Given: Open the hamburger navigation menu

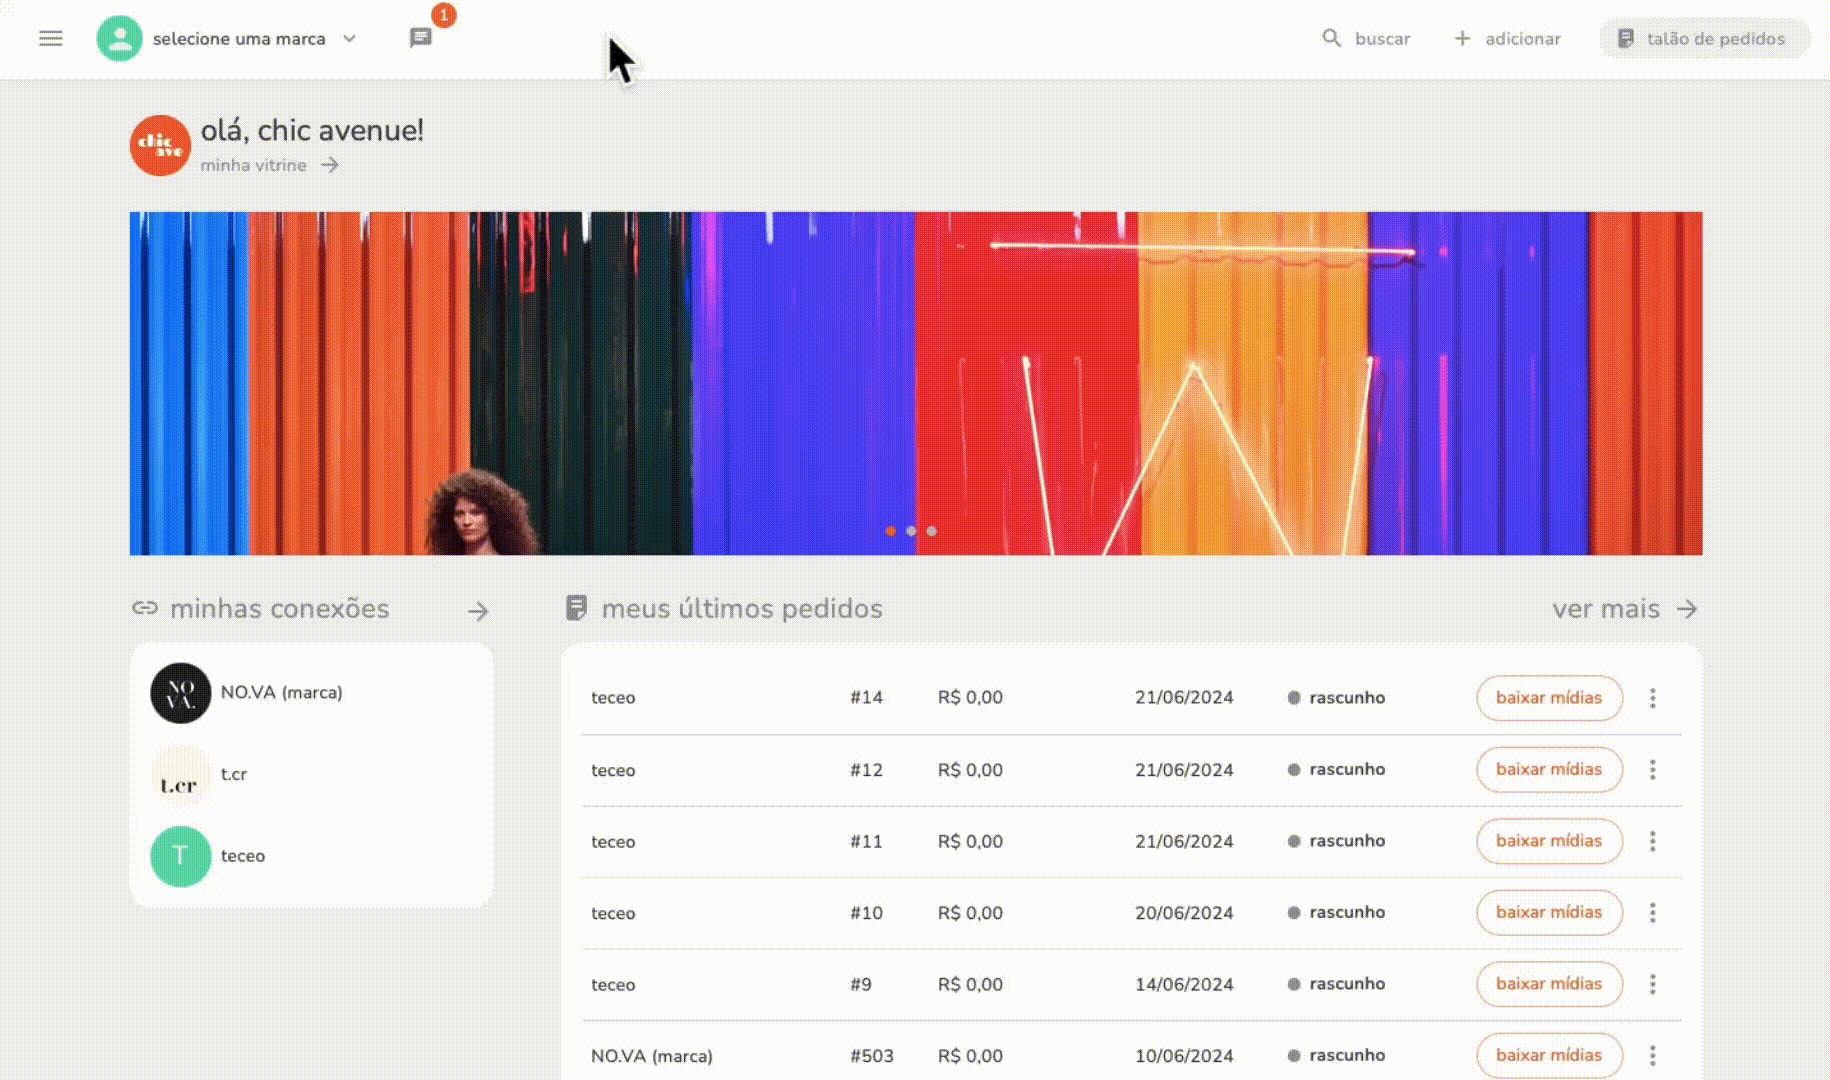Looking at the screenshot, I should 50,39.
